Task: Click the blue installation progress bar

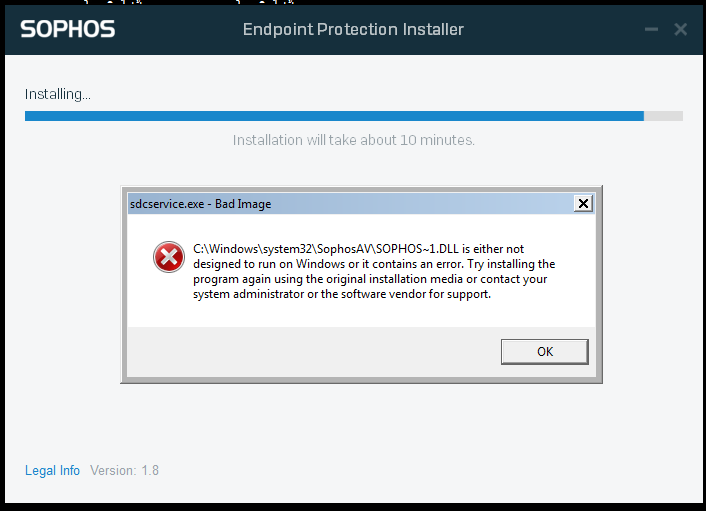Action: [334, 116]
